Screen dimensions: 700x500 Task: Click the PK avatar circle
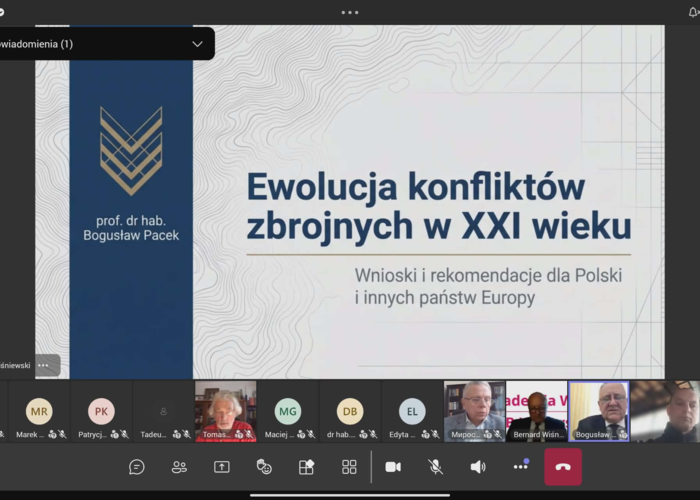[101, 411]
